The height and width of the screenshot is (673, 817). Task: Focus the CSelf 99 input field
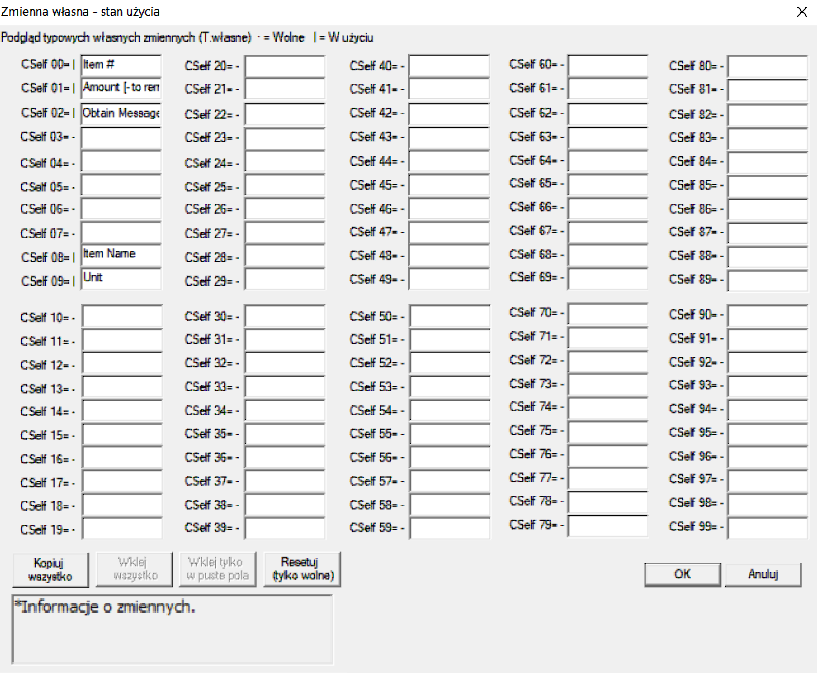pos(768,527)
